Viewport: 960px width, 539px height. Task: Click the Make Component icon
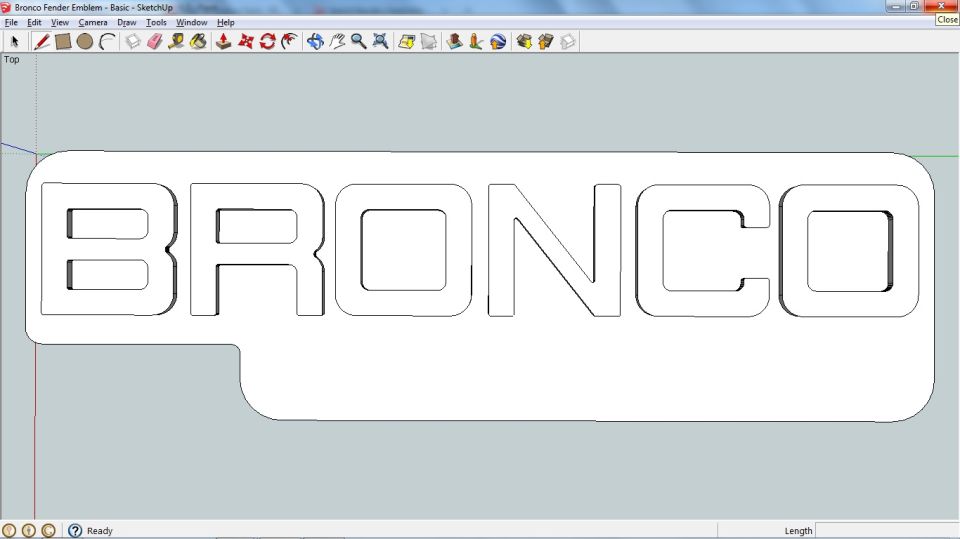133,42
